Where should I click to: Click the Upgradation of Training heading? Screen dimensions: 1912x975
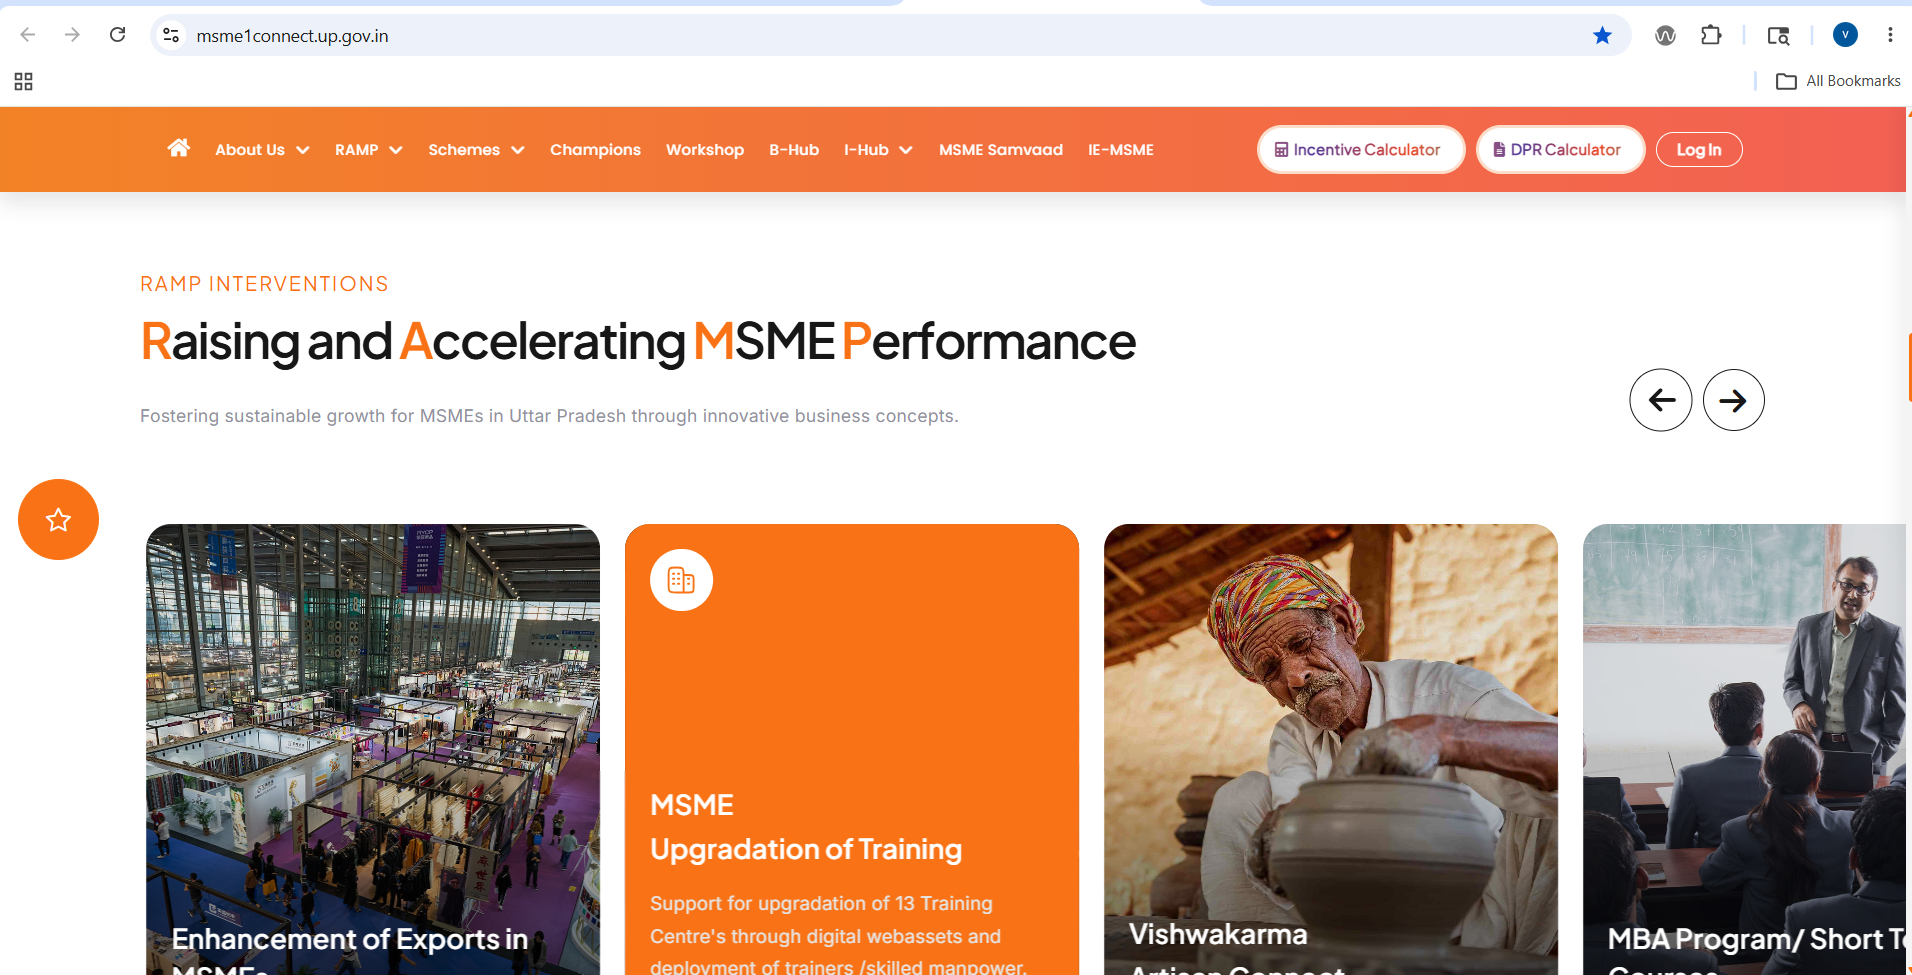(806, 849)
